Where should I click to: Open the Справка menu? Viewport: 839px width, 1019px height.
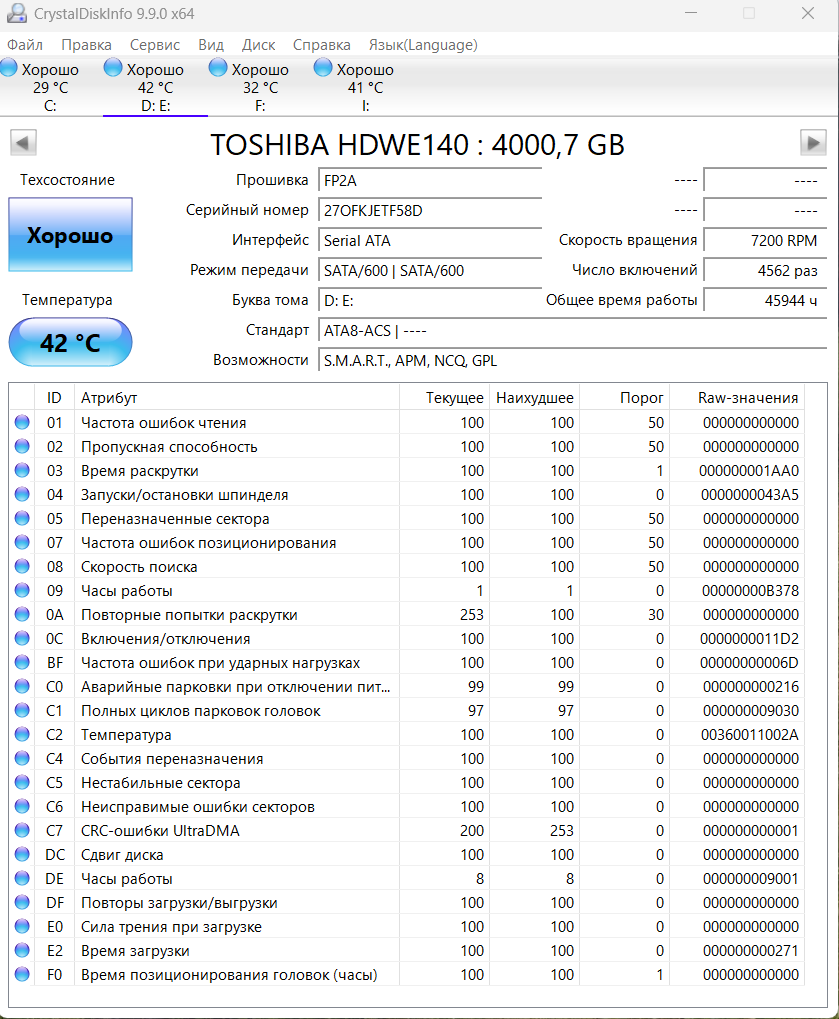322,45
